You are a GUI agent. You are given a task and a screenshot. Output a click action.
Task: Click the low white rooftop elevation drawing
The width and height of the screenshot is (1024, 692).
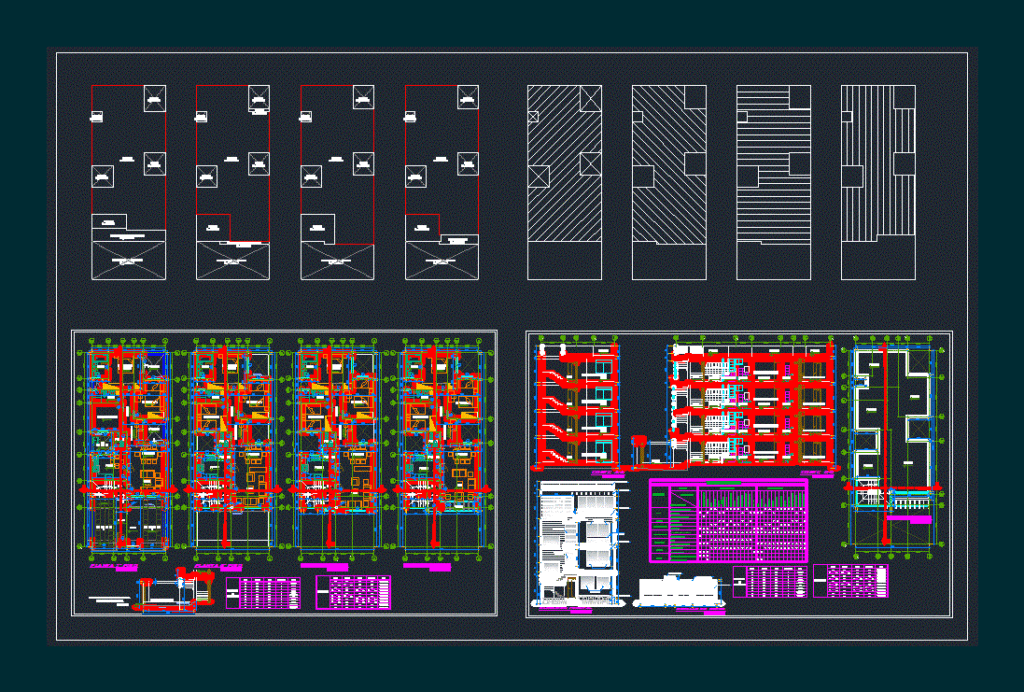tap(679, 591)
